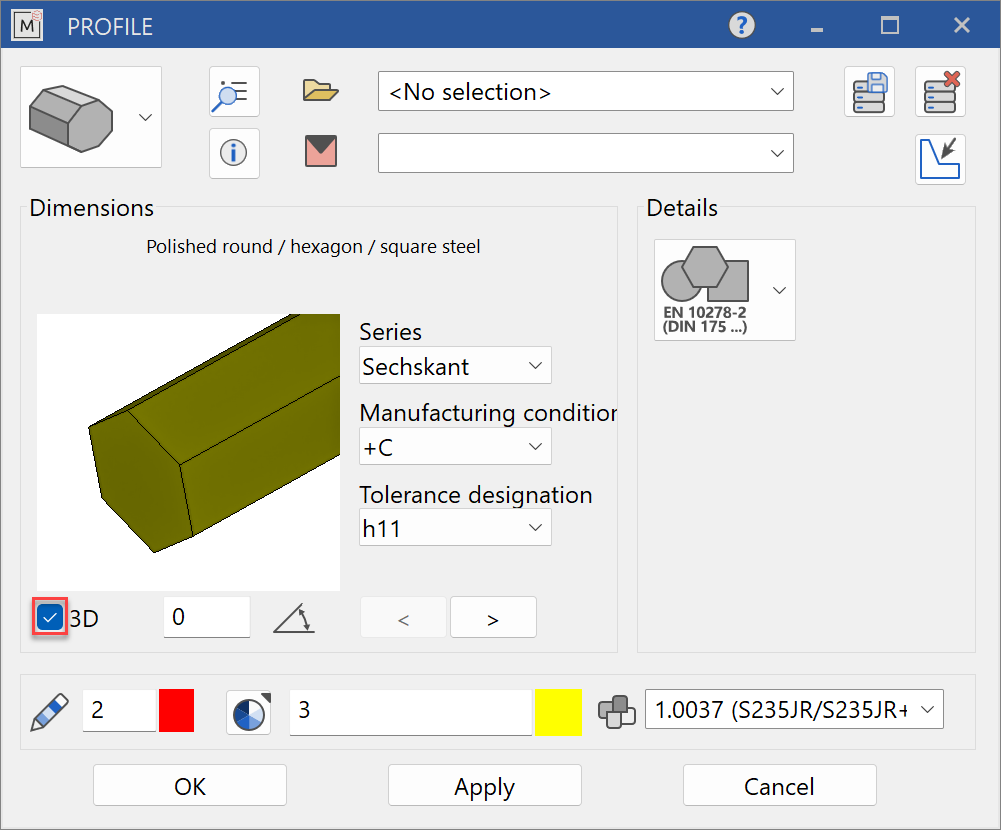Click the delete from database icon

click(x=940, y=92)
